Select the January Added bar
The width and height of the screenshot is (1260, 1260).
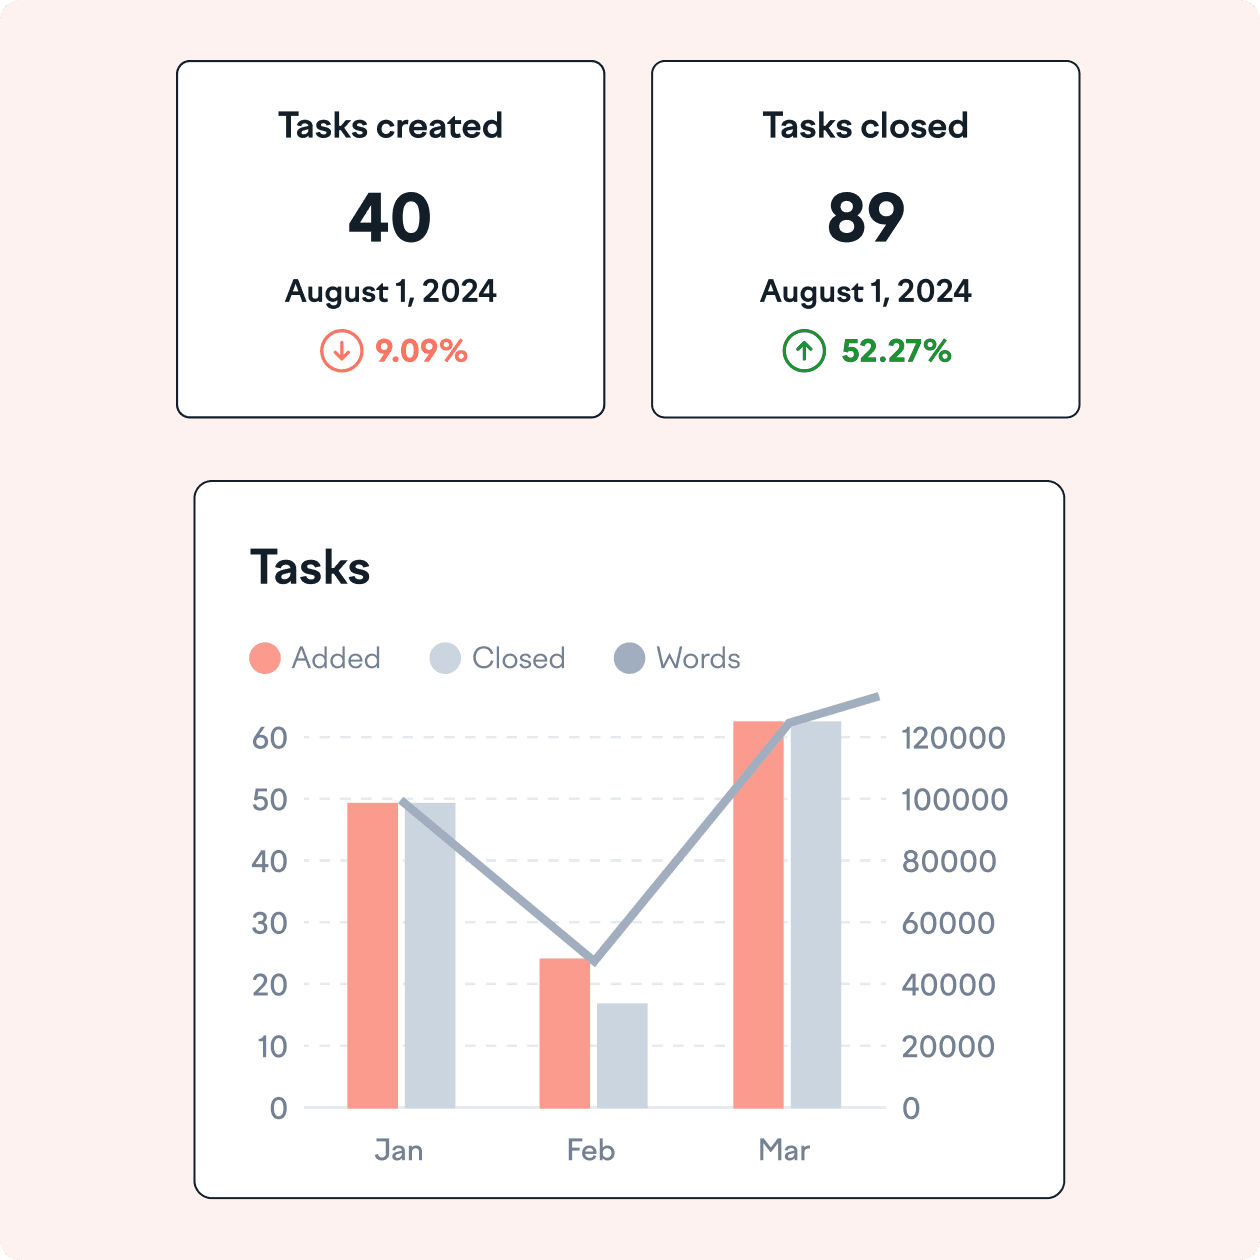[x=372, y=955]
